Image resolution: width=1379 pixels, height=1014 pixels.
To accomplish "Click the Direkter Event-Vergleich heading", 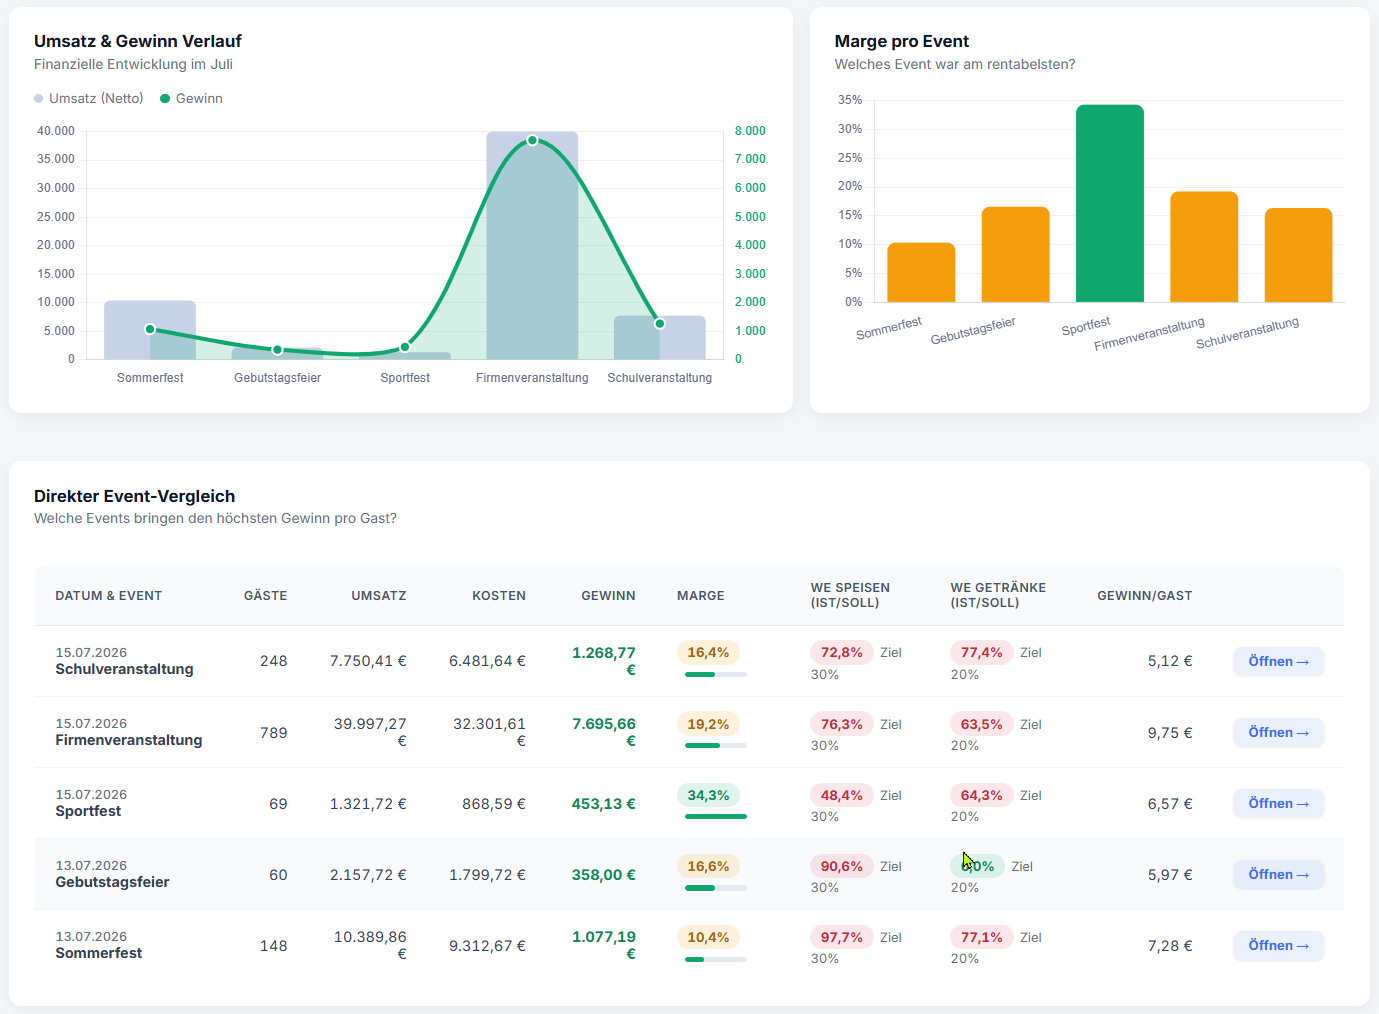I will [x=135, y=496].
